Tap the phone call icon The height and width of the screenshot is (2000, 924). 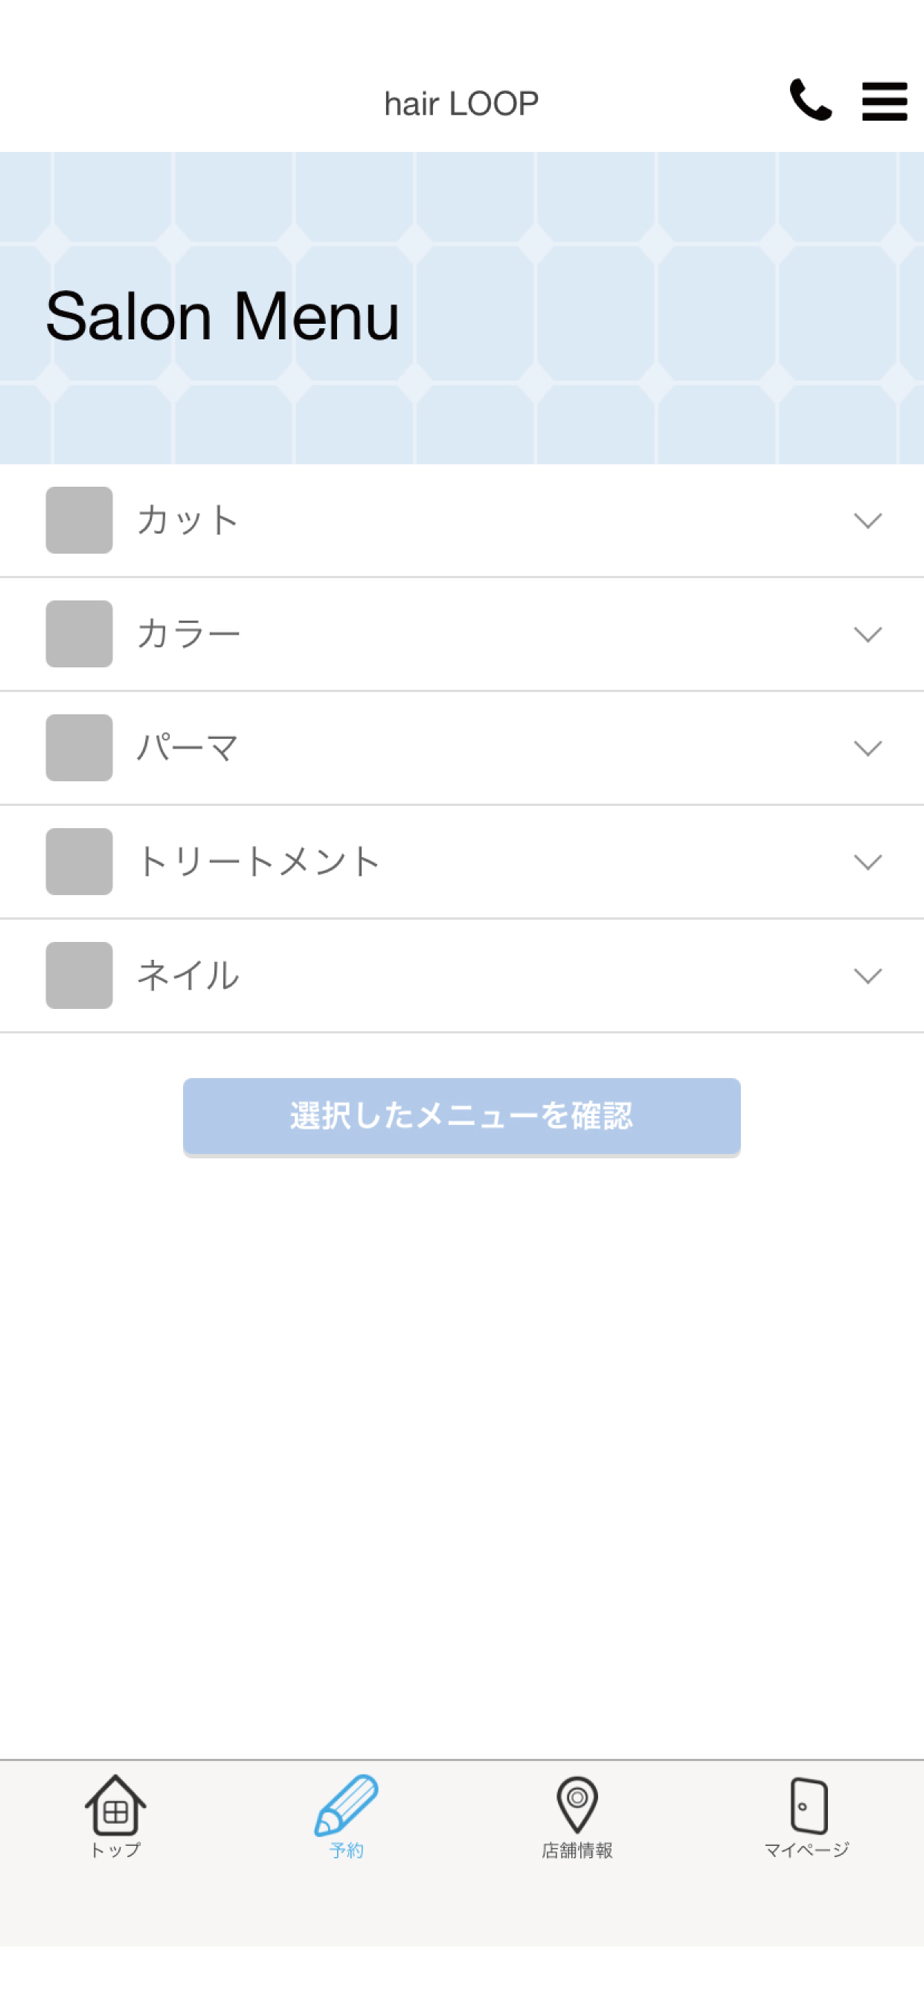810,100
